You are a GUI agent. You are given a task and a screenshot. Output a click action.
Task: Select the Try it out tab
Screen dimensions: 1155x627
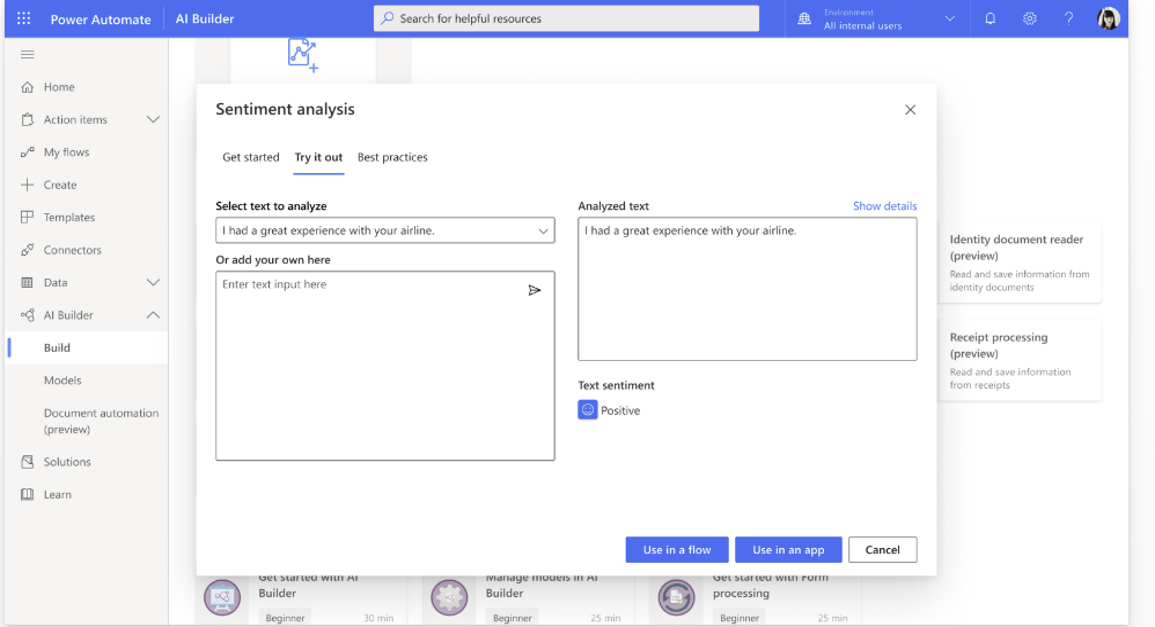(x=318, y=157)
